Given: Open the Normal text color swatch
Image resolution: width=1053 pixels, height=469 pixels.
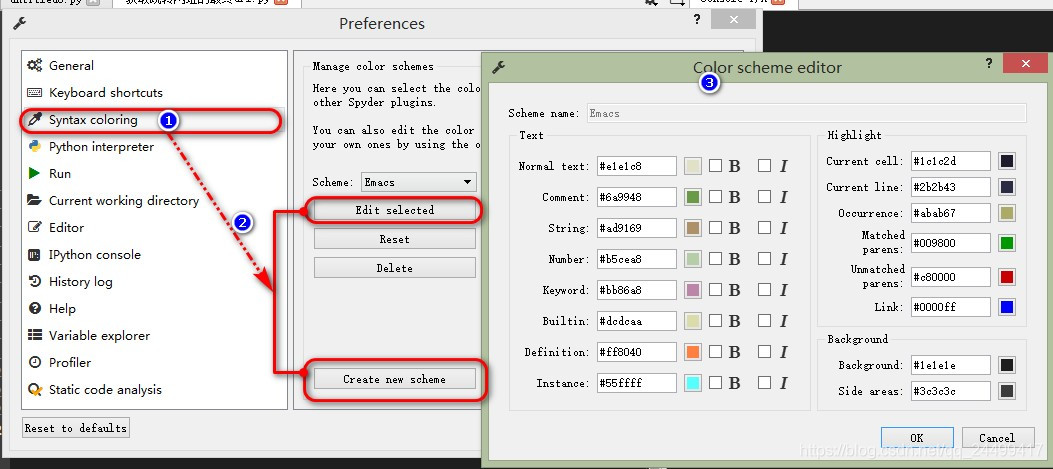Looking at the screenshot, I should click(693, 166).
